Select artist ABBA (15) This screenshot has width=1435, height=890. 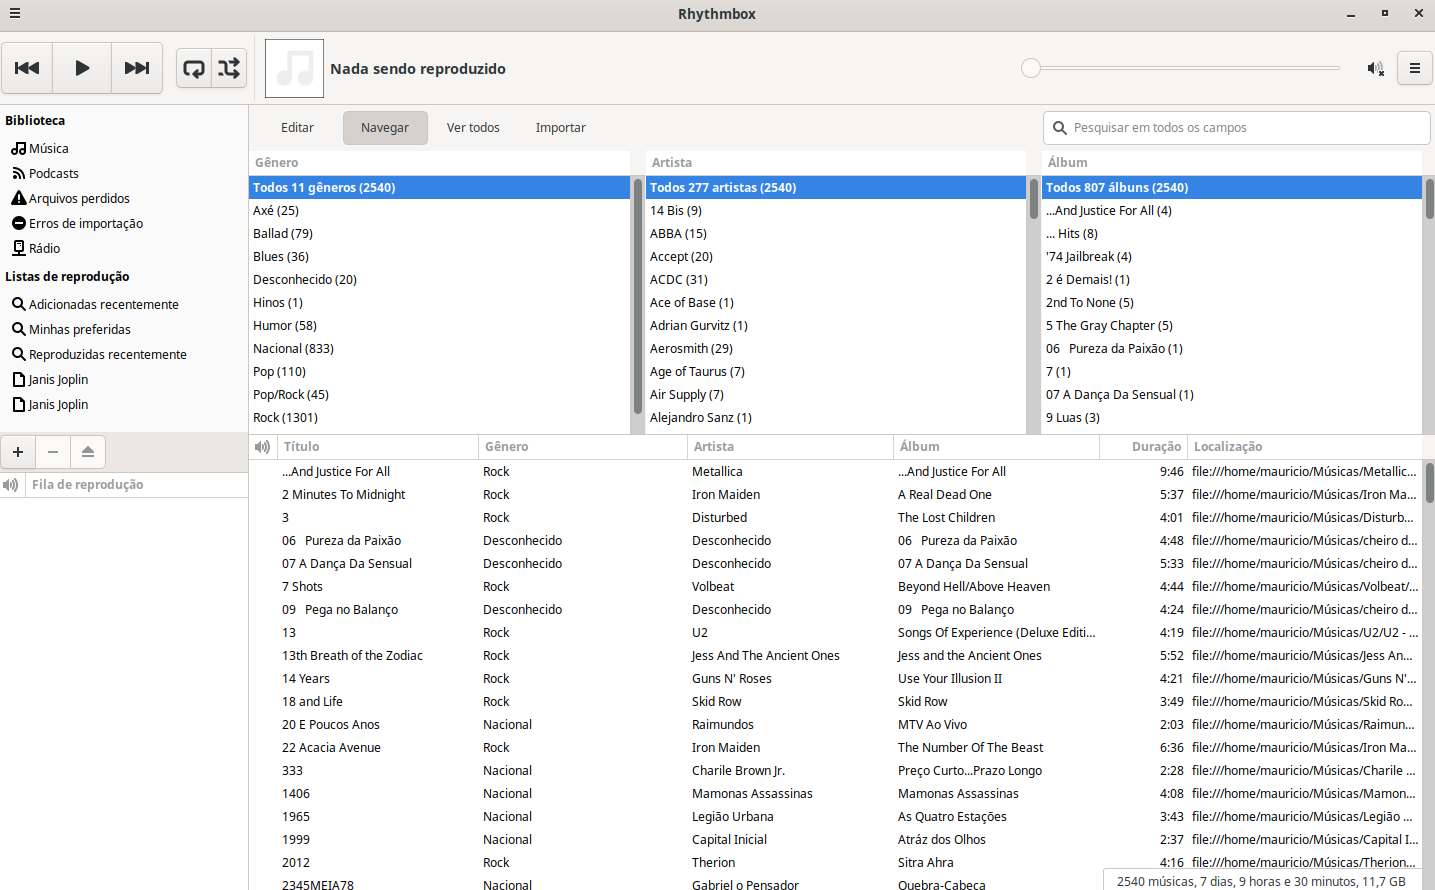click(x=836, y=233)
